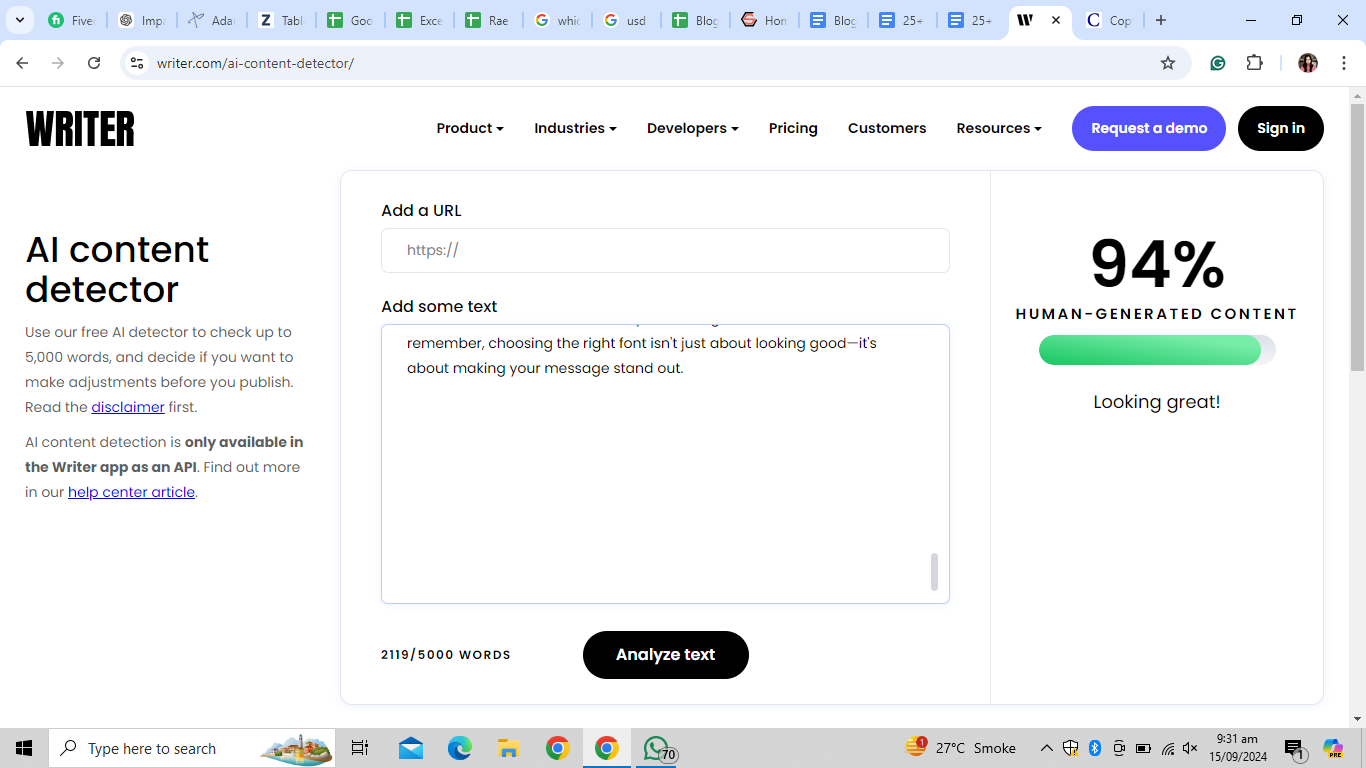Viewport: 1366px width, 768px height.
Task: Bookmark this page with star icon
Action: click(1168, 63)
